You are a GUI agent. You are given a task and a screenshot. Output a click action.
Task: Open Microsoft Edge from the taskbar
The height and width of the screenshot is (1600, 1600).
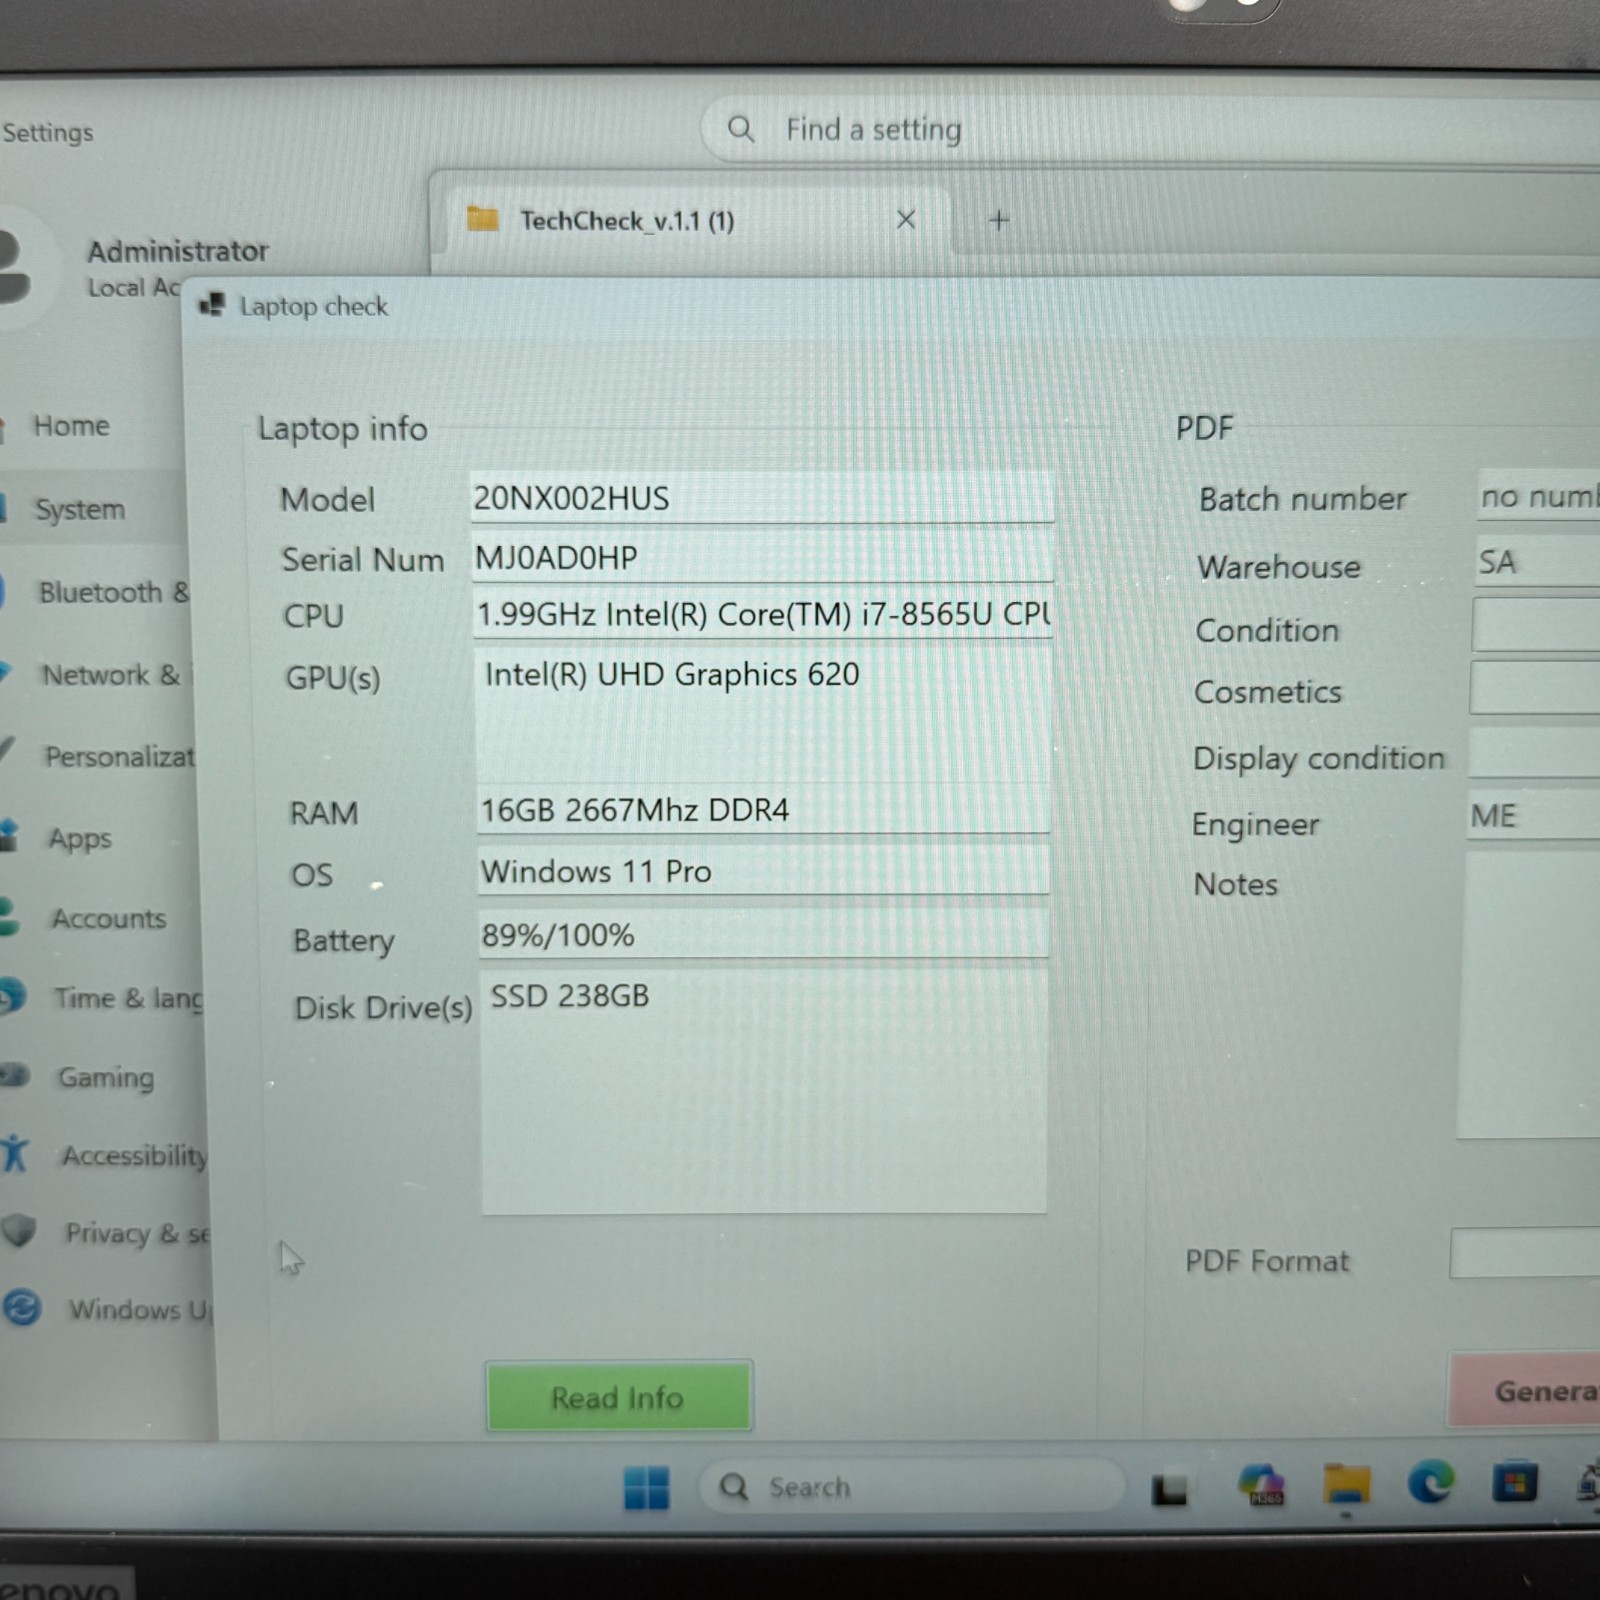click(1431, 1481)
